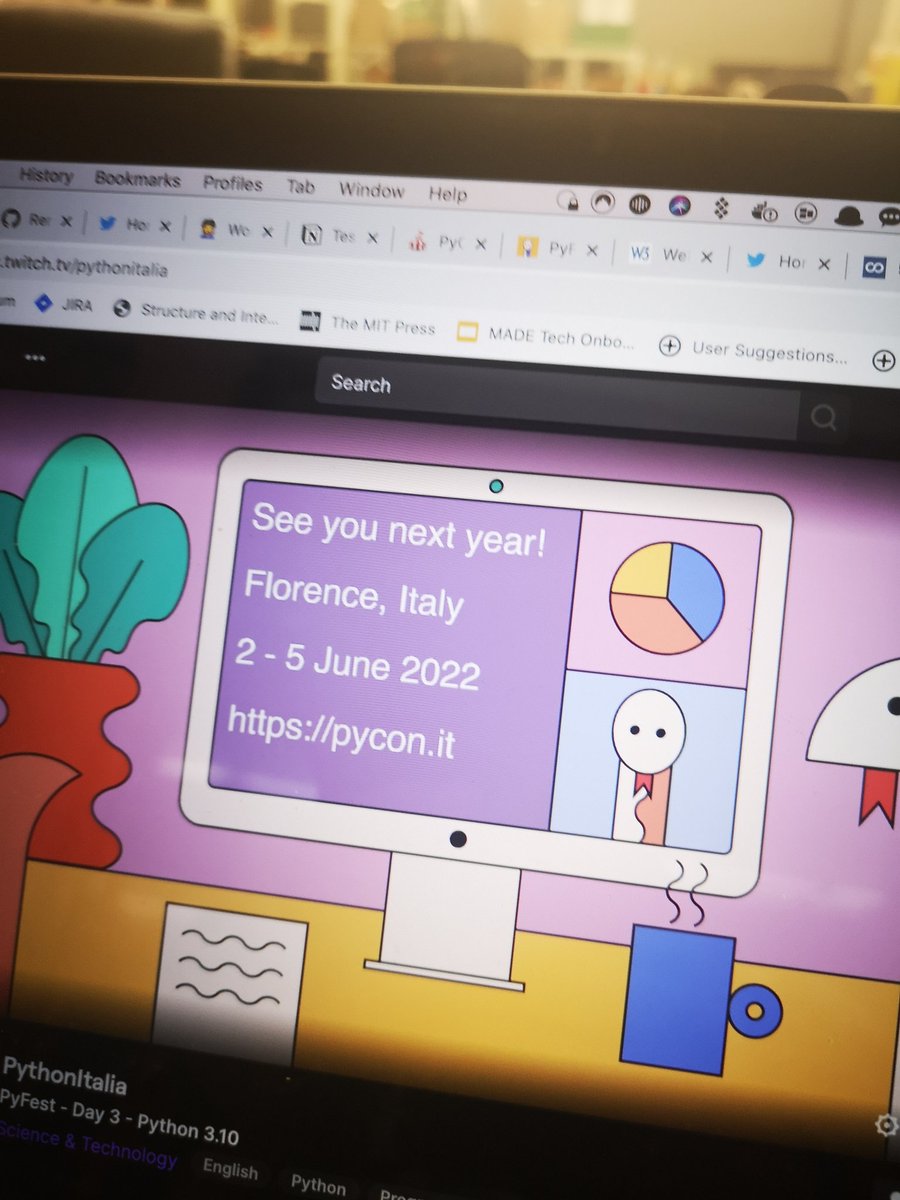Click the magnifier search button
Image resolution: width=900 pixels, height=1200 pixels.
pyautogui.click(x=823, y=417)
